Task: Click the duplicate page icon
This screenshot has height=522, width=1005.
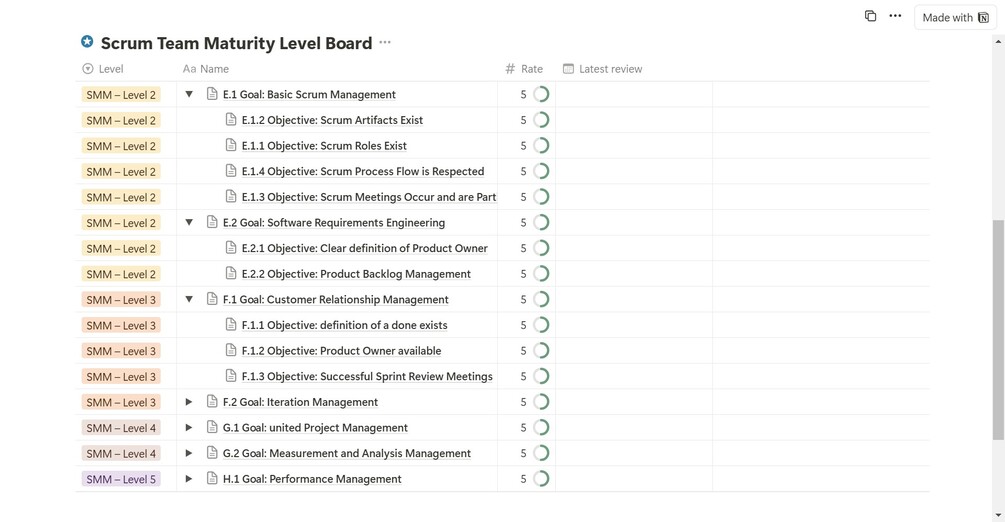Action: [x=870, y=16]
